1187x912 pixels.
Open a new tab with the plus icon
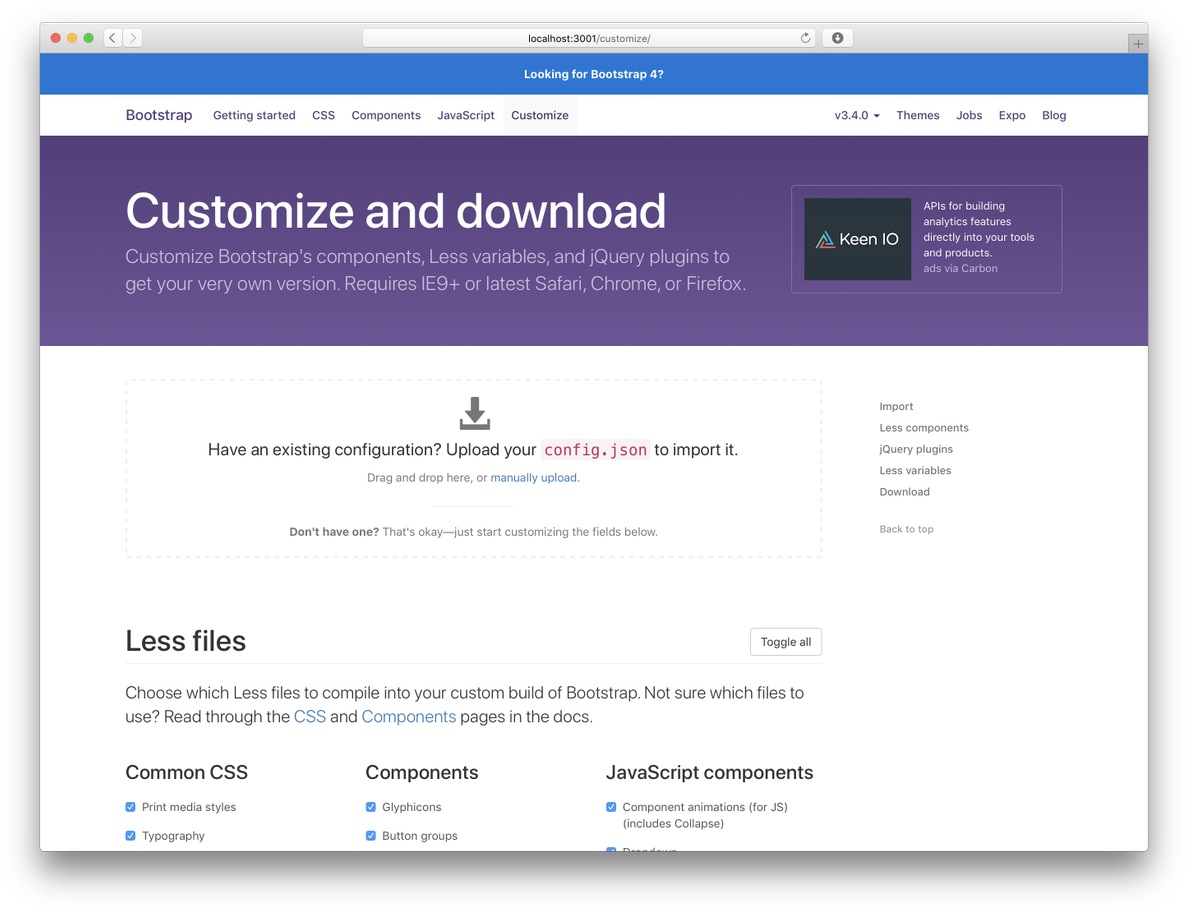(1138, 43)
